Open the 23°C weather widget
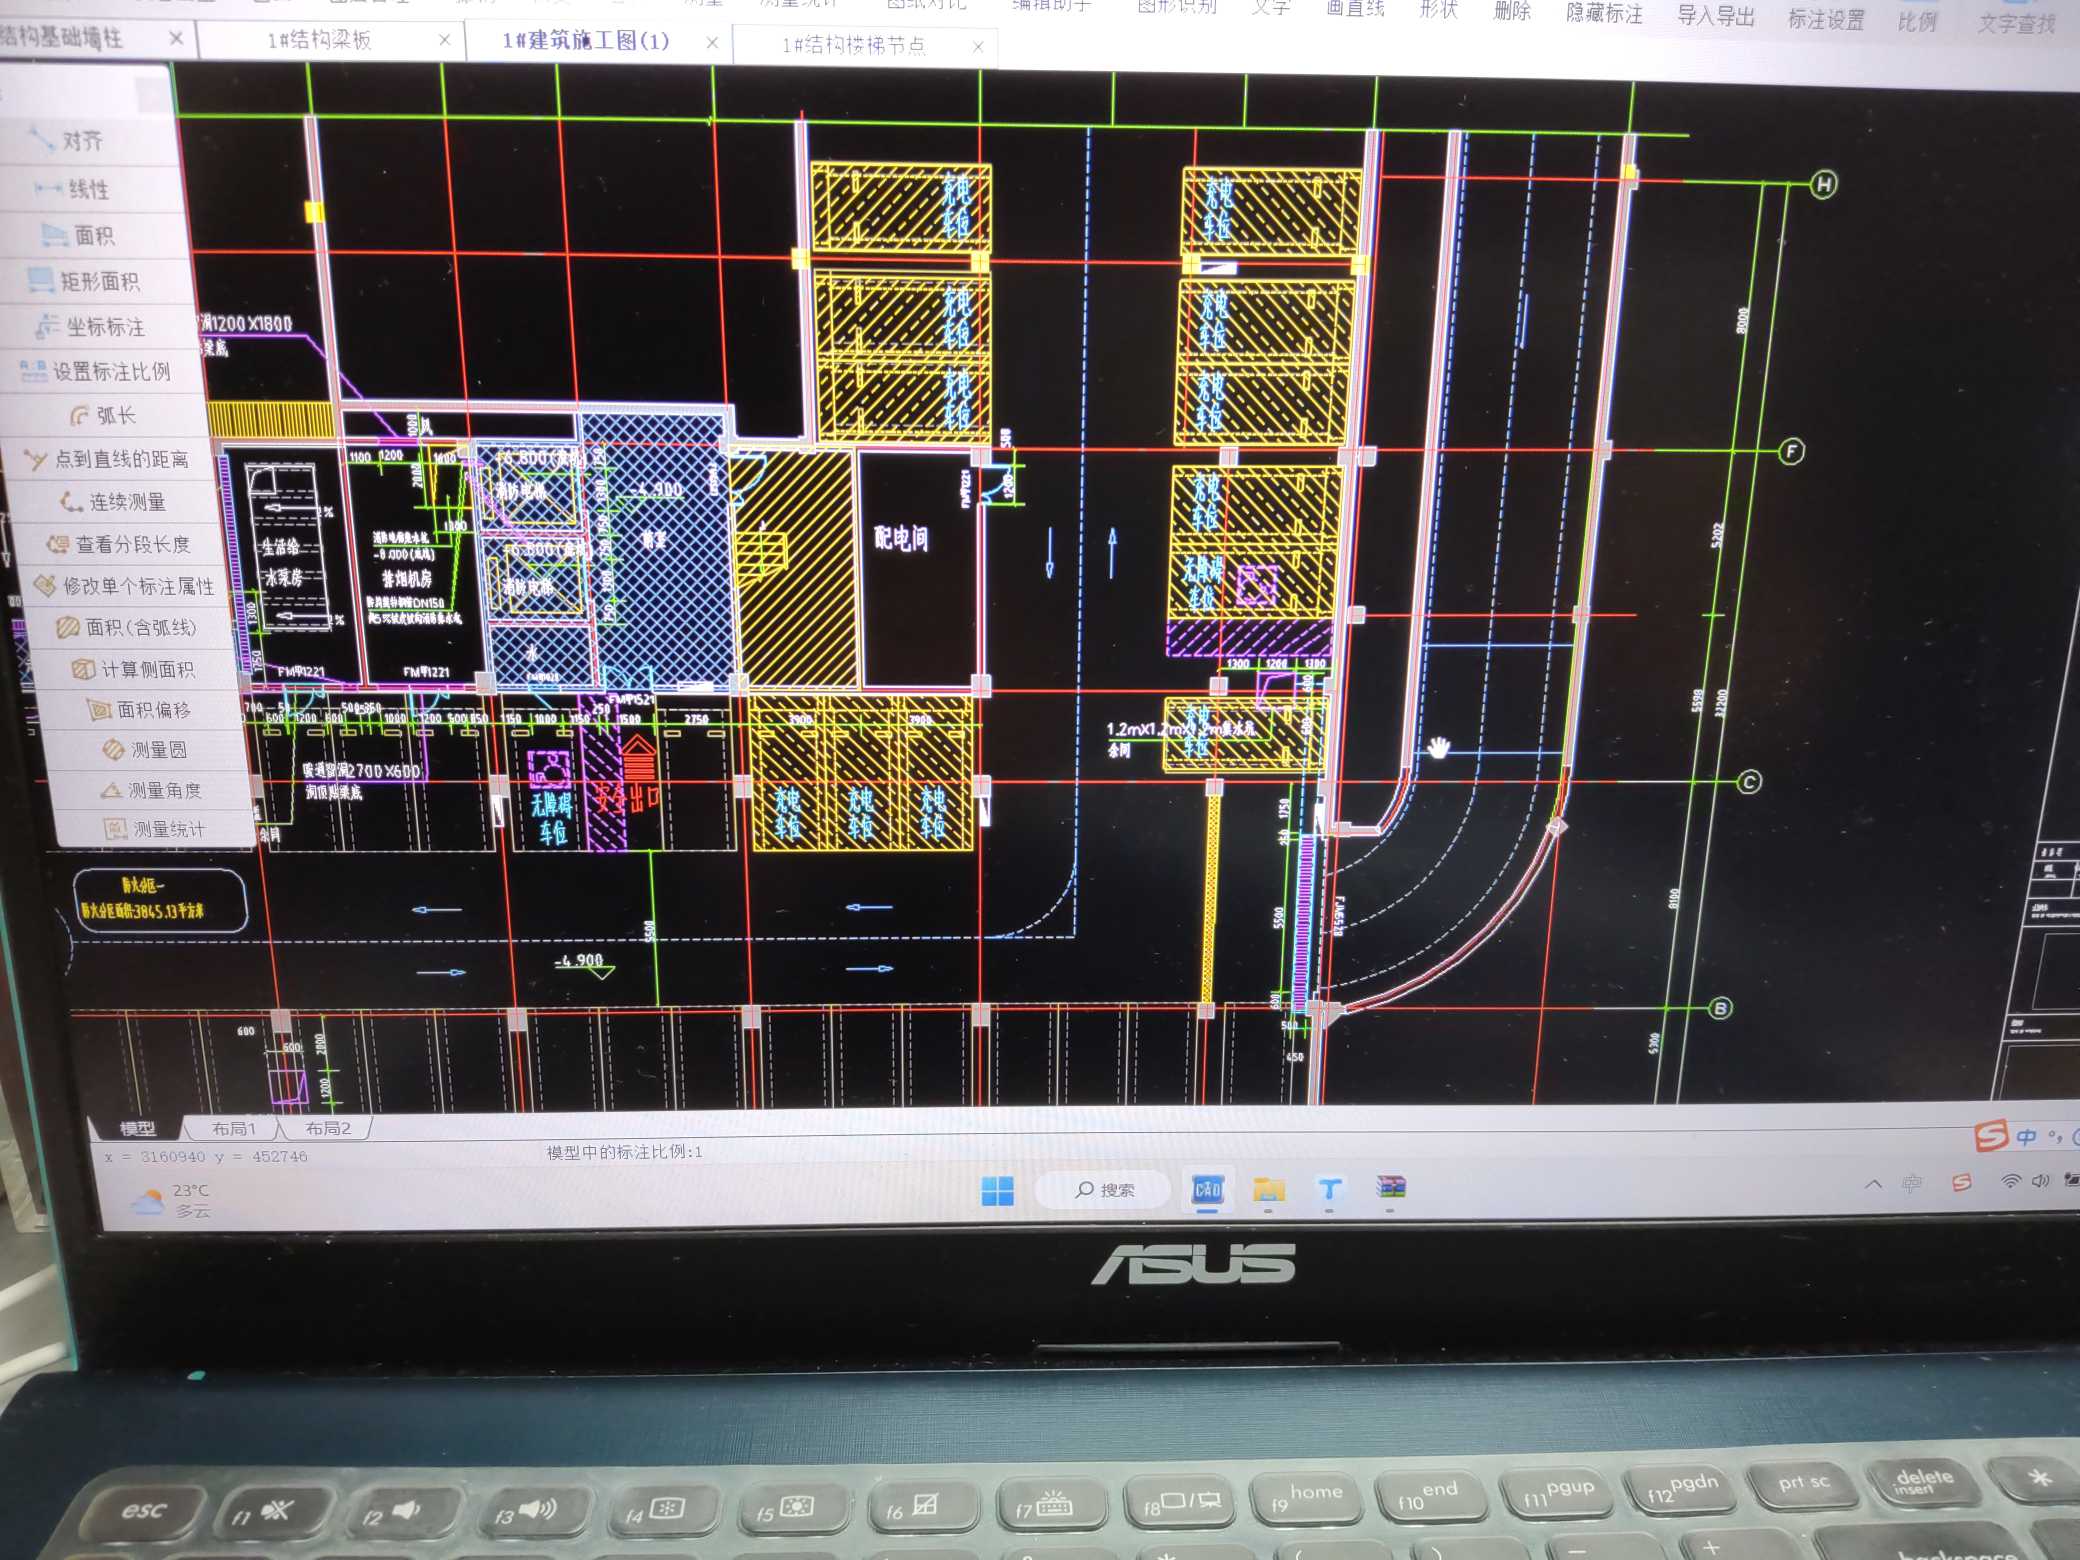The width and height of the screenshot is (2080, 1560). coord(172,1200)
